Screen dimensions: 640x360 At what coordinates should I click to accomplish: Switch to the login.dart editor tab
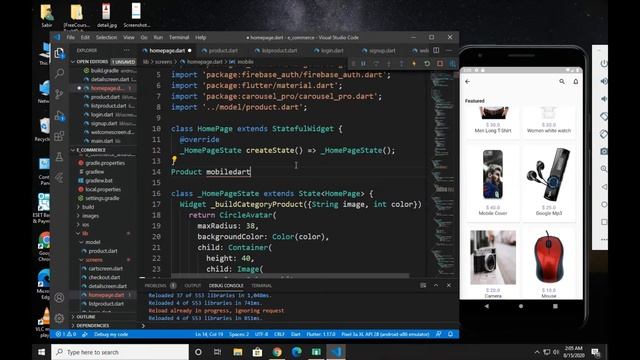pyautogui.click(x=332, y=51)
